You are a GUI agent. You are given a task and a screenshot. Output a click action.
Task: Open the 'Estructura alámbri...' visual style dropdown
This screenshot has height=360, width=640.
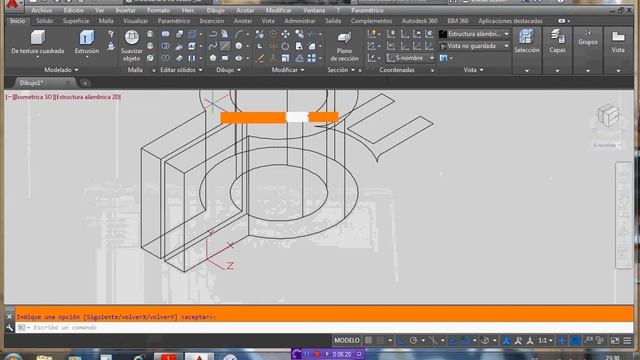pos(474,34)
